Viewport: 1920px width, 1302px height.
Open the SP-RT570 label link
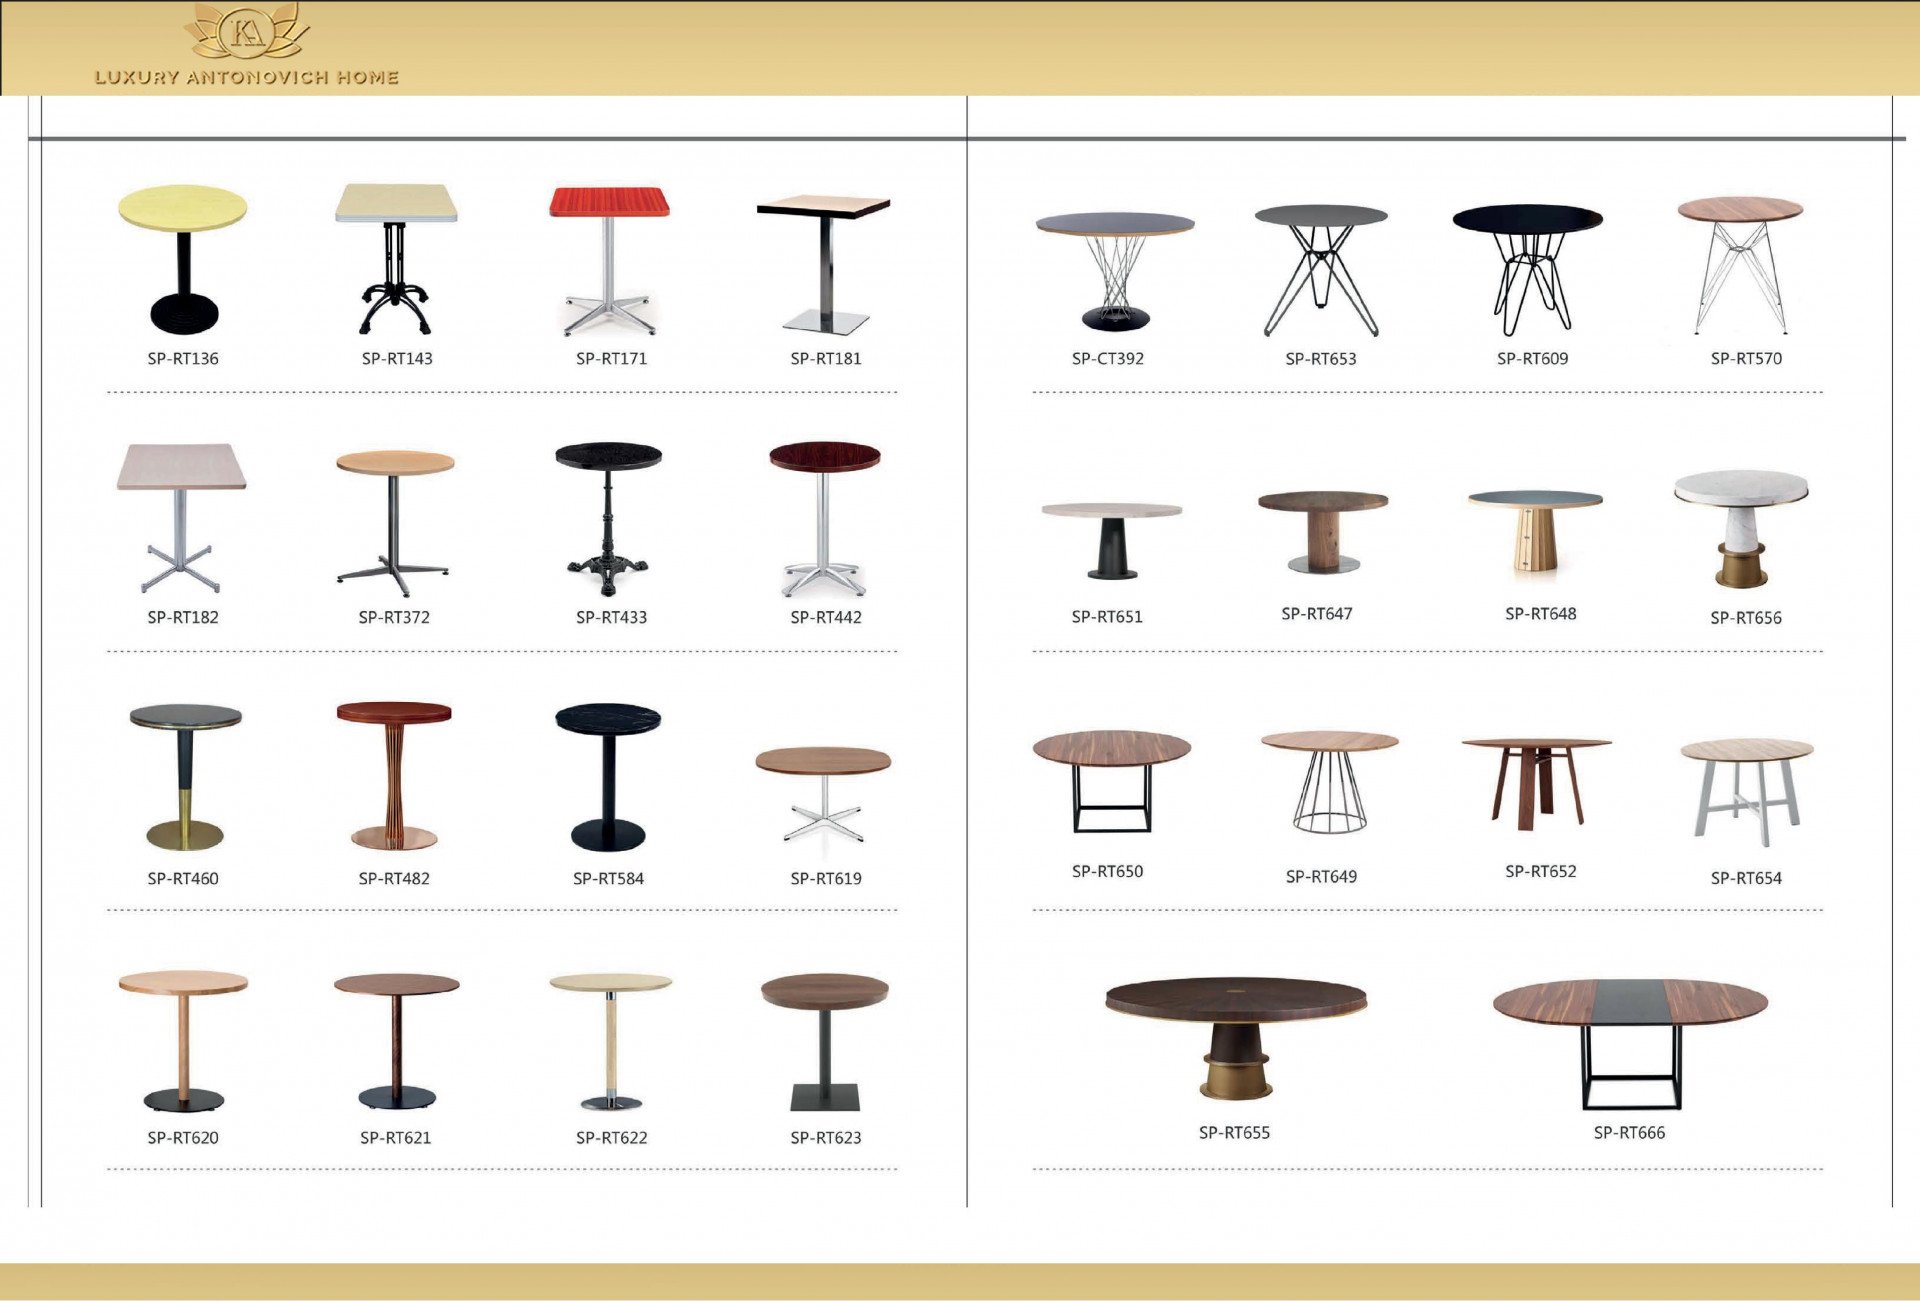(x=1745, y=358)
